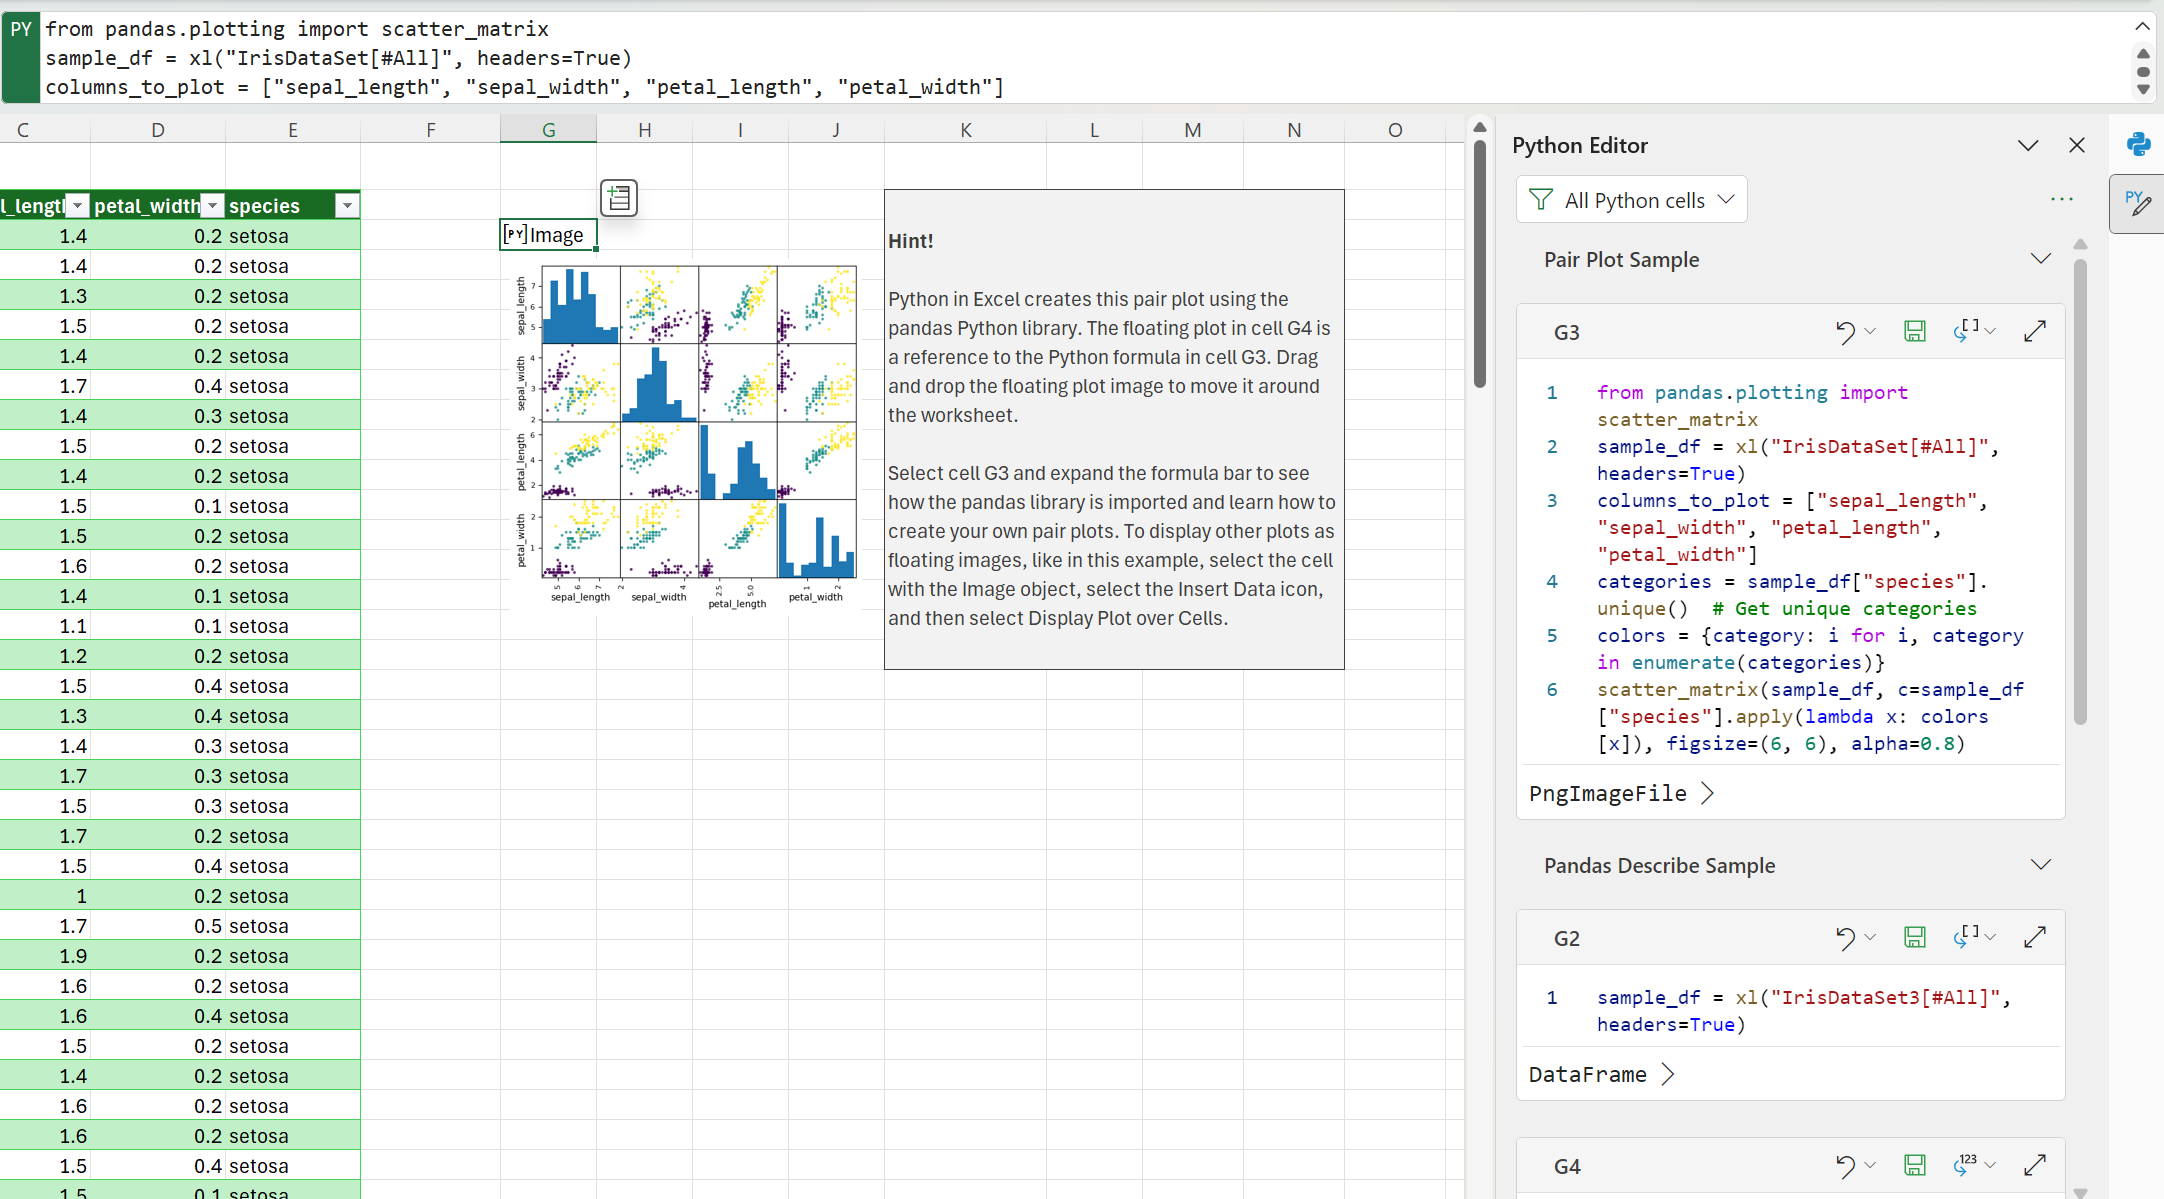The image size is (2164, 1199).
Task: Click the Python Editor panel menu (…)
Action: (2061, 199)
